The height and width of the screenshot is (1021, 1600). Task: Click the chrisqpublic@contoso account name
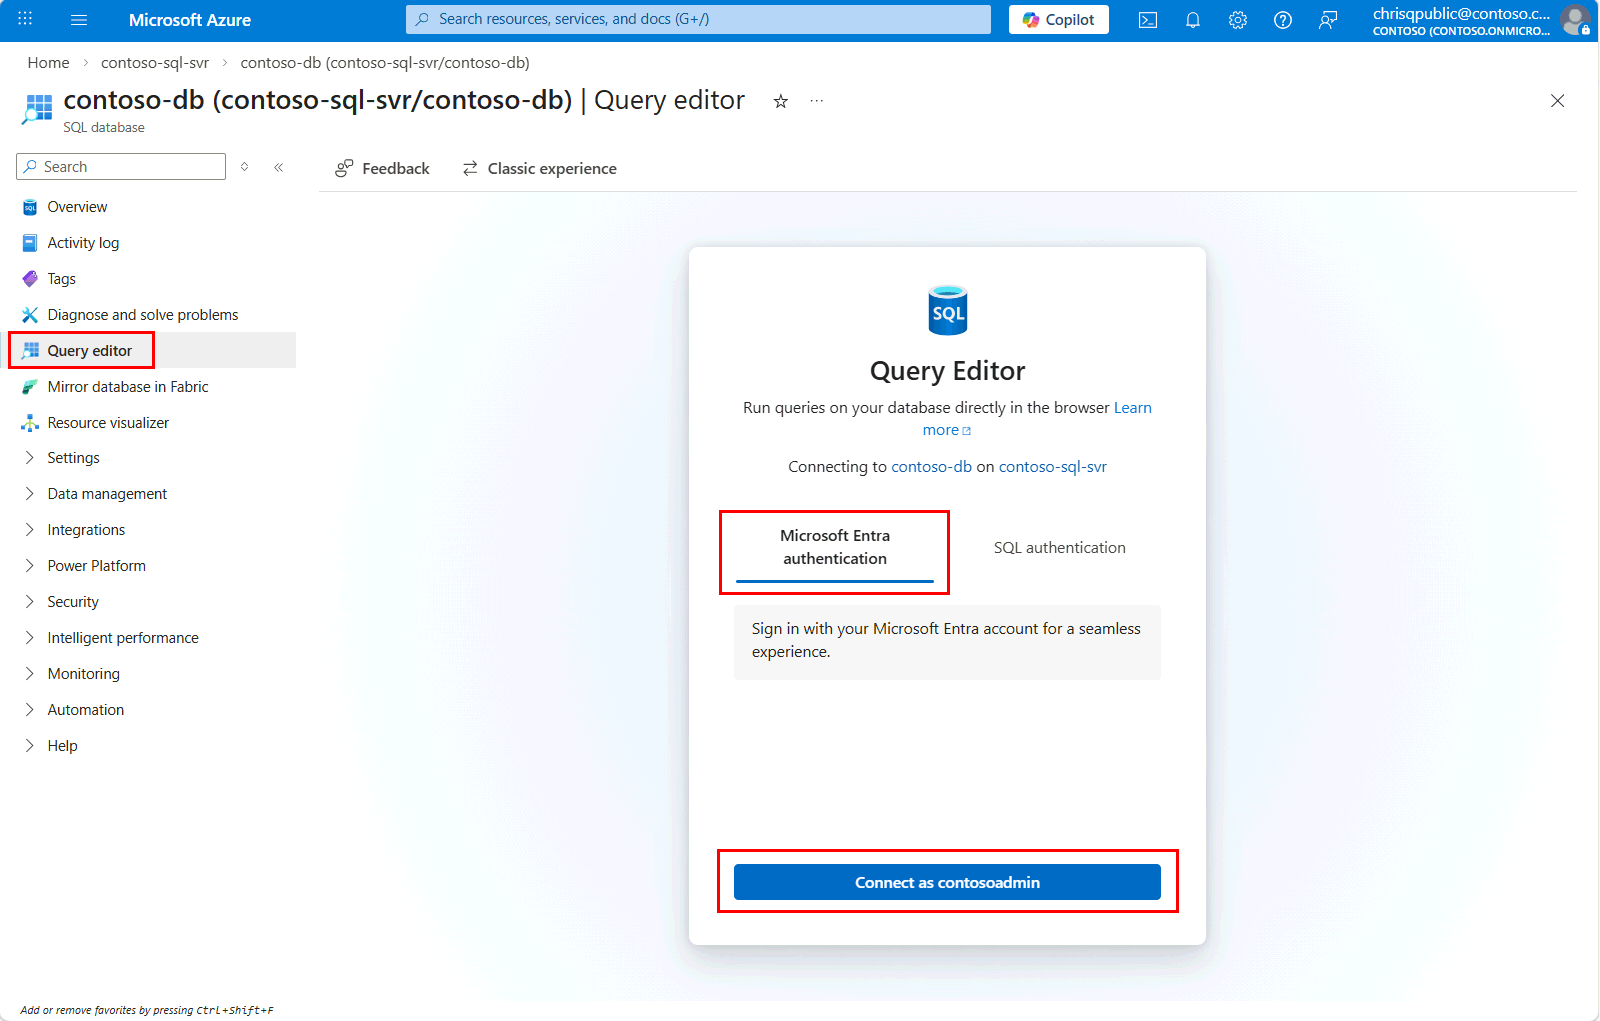coord(1461,14)
